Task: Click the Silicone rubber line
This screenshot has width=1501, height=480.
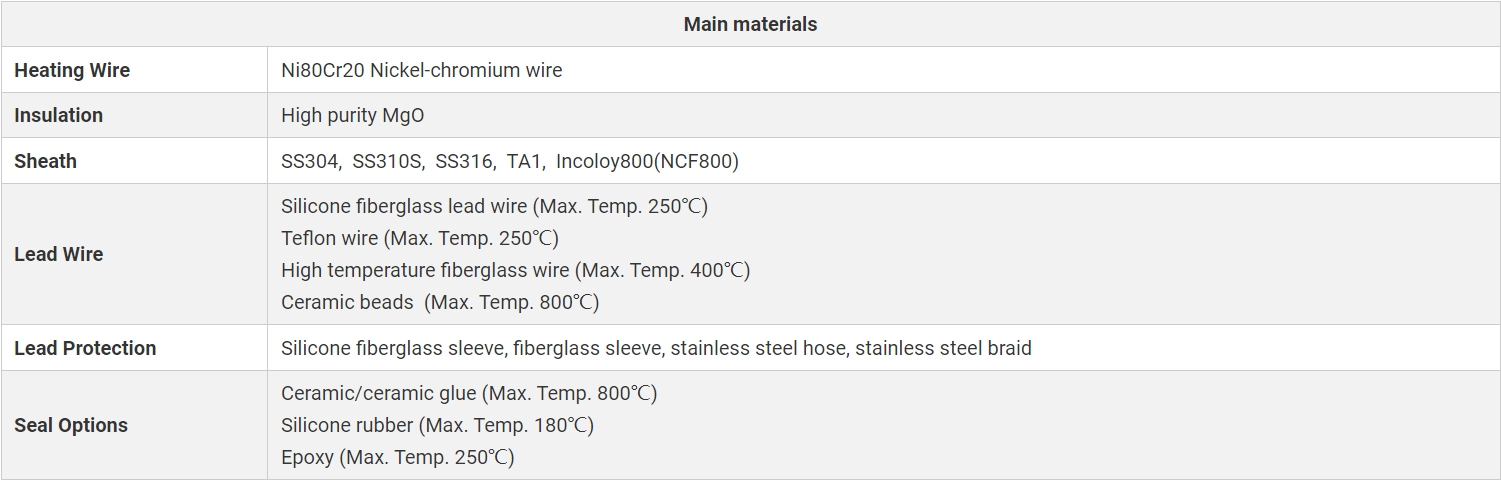Action: [x=437, y=425]
